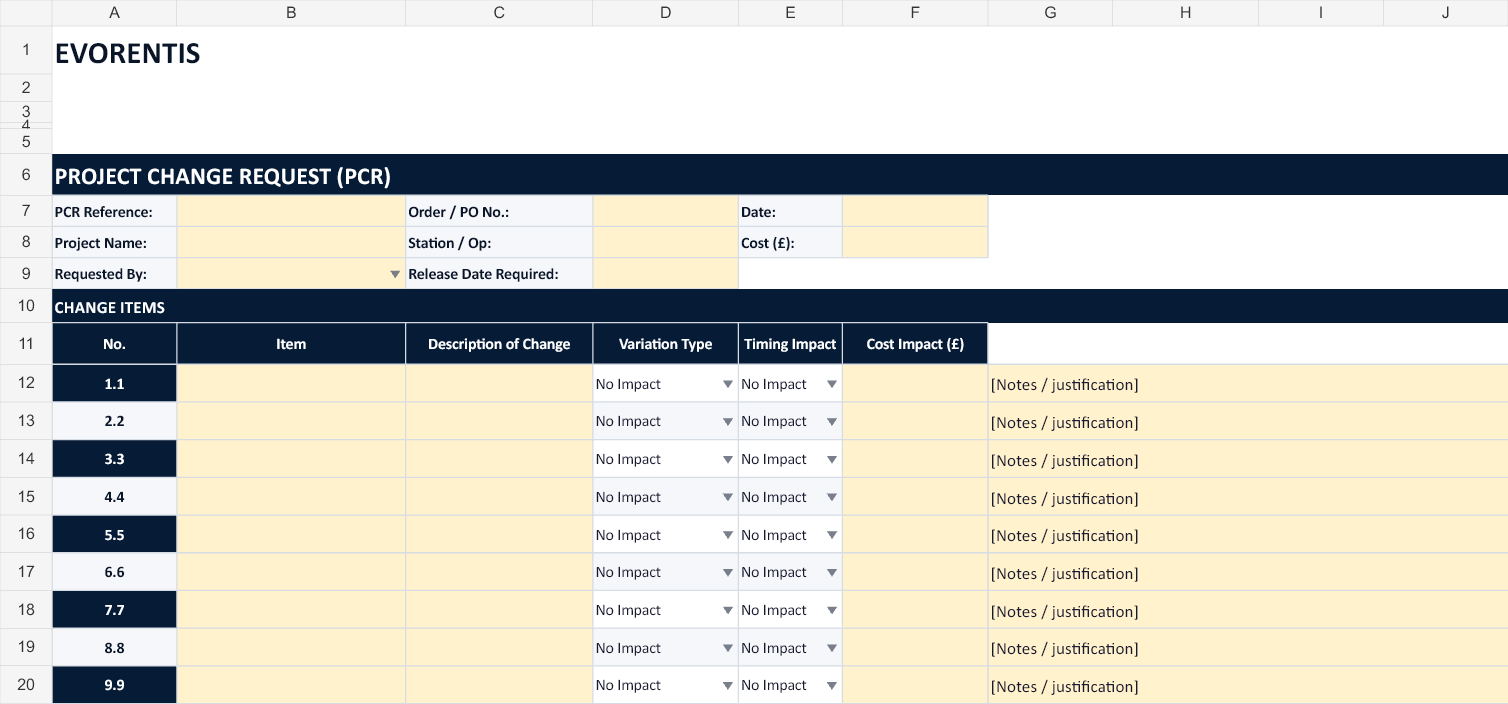Select Description of Change cell for item 3.3
Viewport: 1508px width, 704px height.
[499, 460]
